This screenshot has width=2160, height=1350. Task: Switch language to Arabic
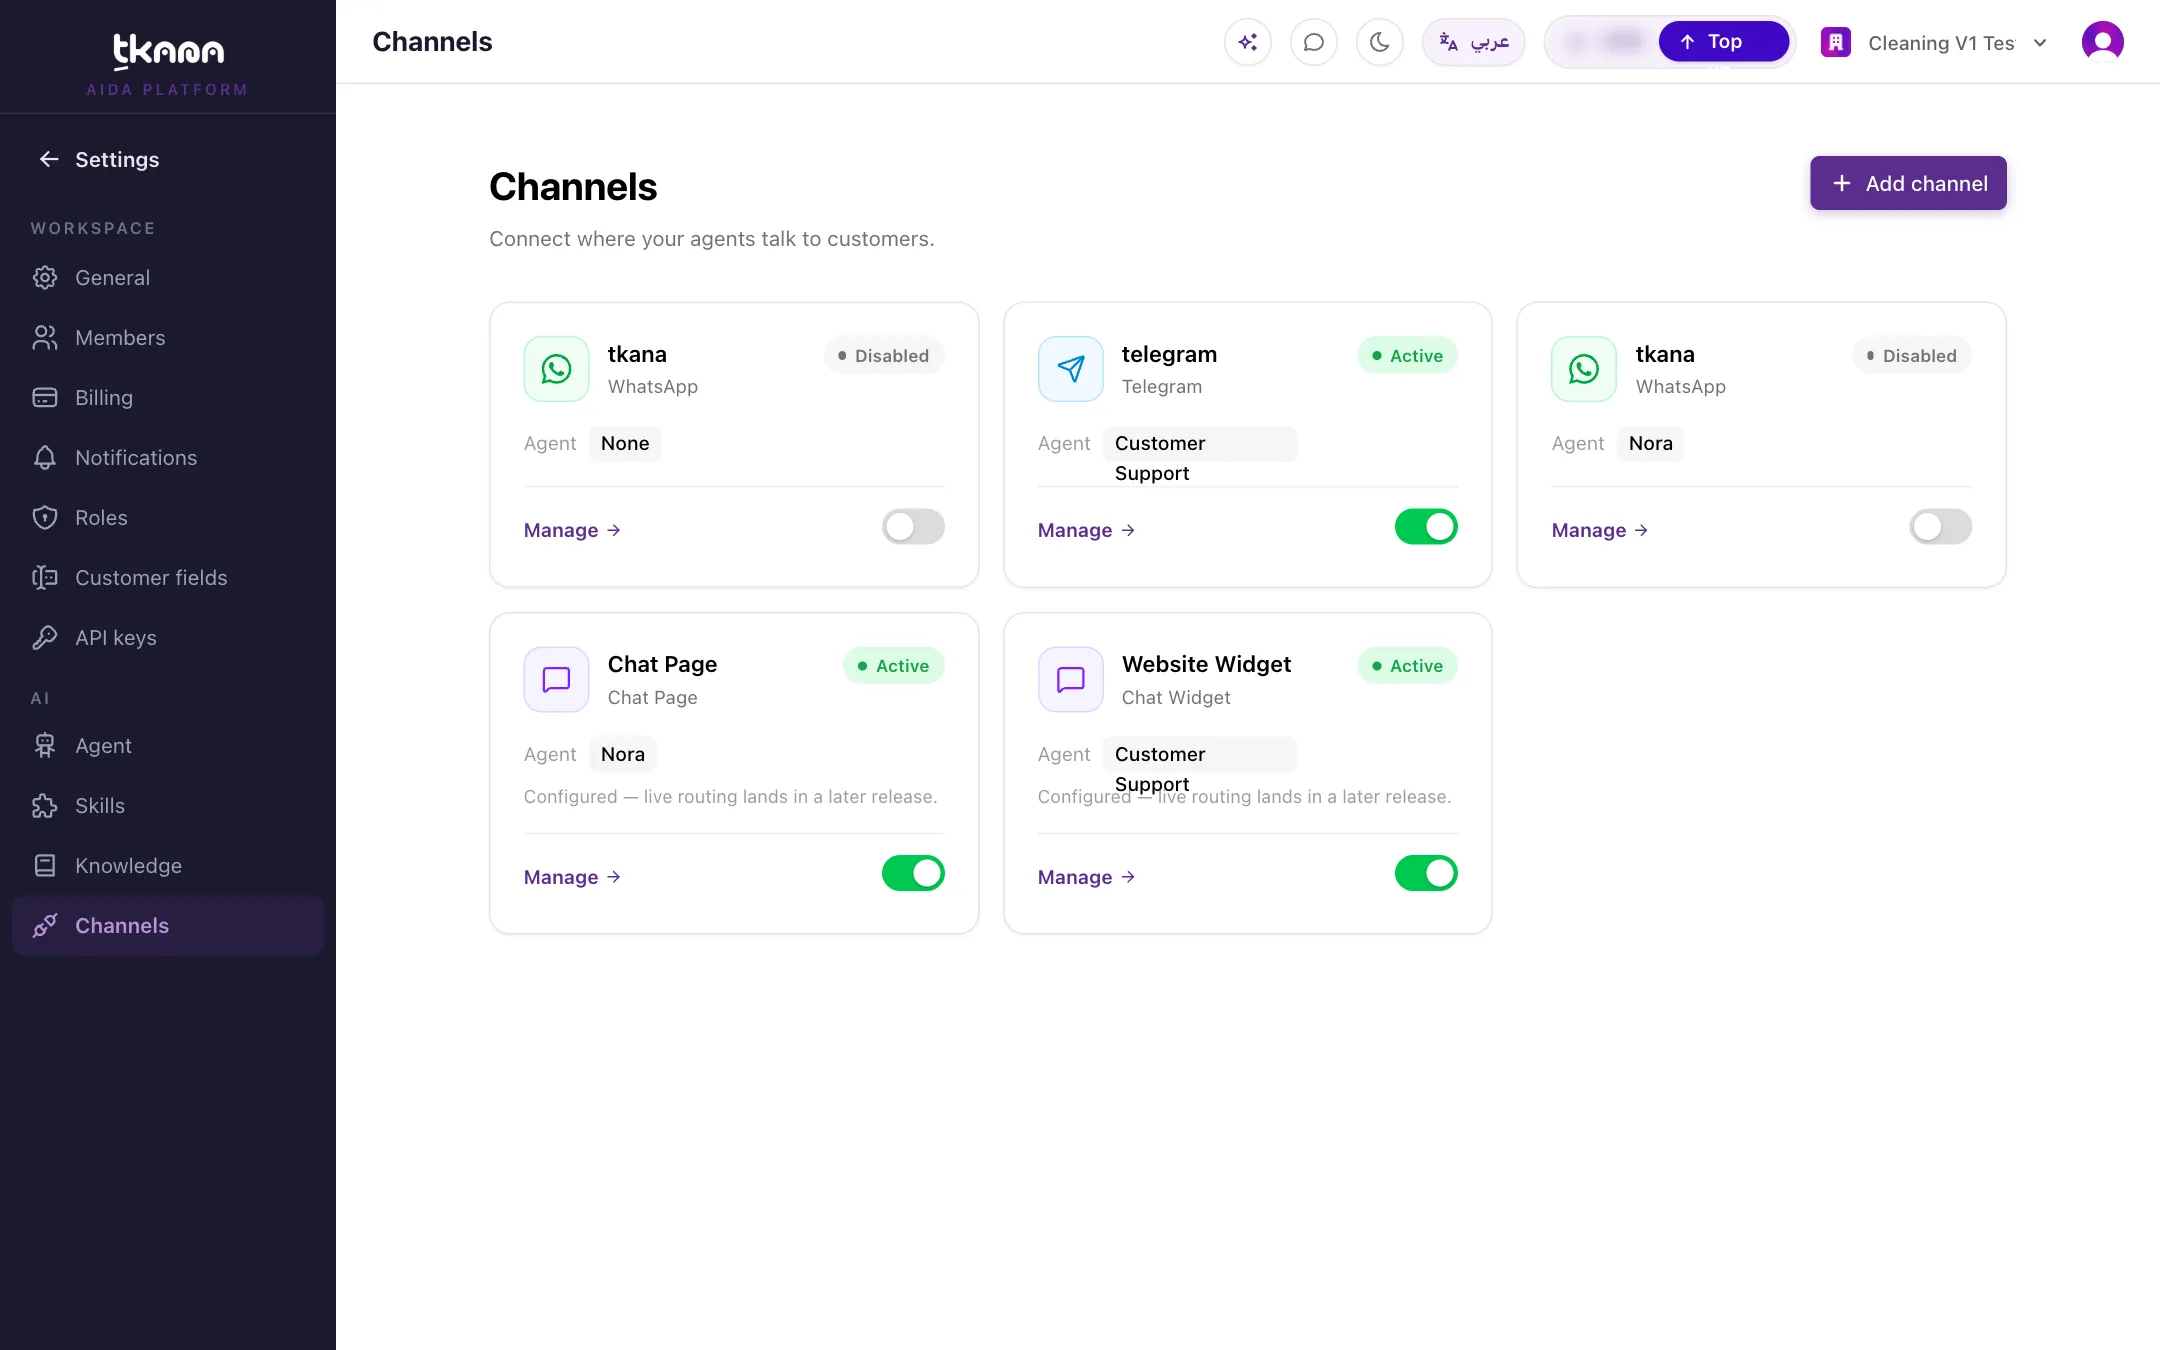point(1473,42)
